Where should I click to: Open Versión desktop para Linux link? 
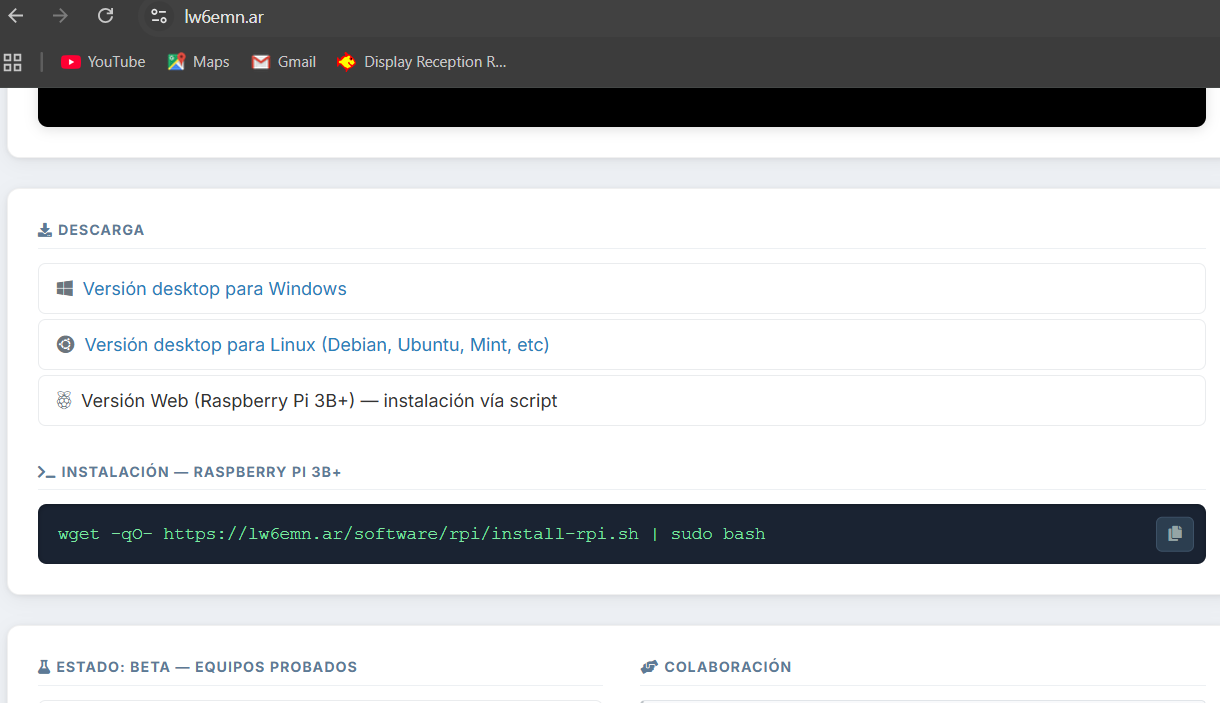317,345
